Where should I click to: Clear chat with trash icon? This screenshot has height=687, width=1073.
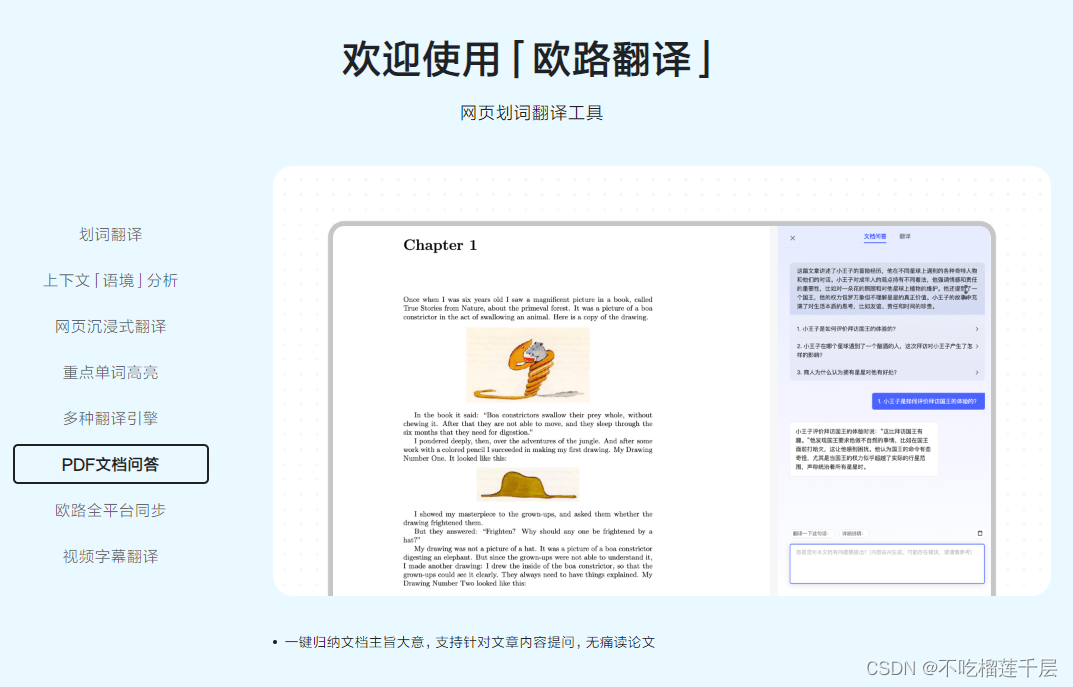click(x=980, y=533)
